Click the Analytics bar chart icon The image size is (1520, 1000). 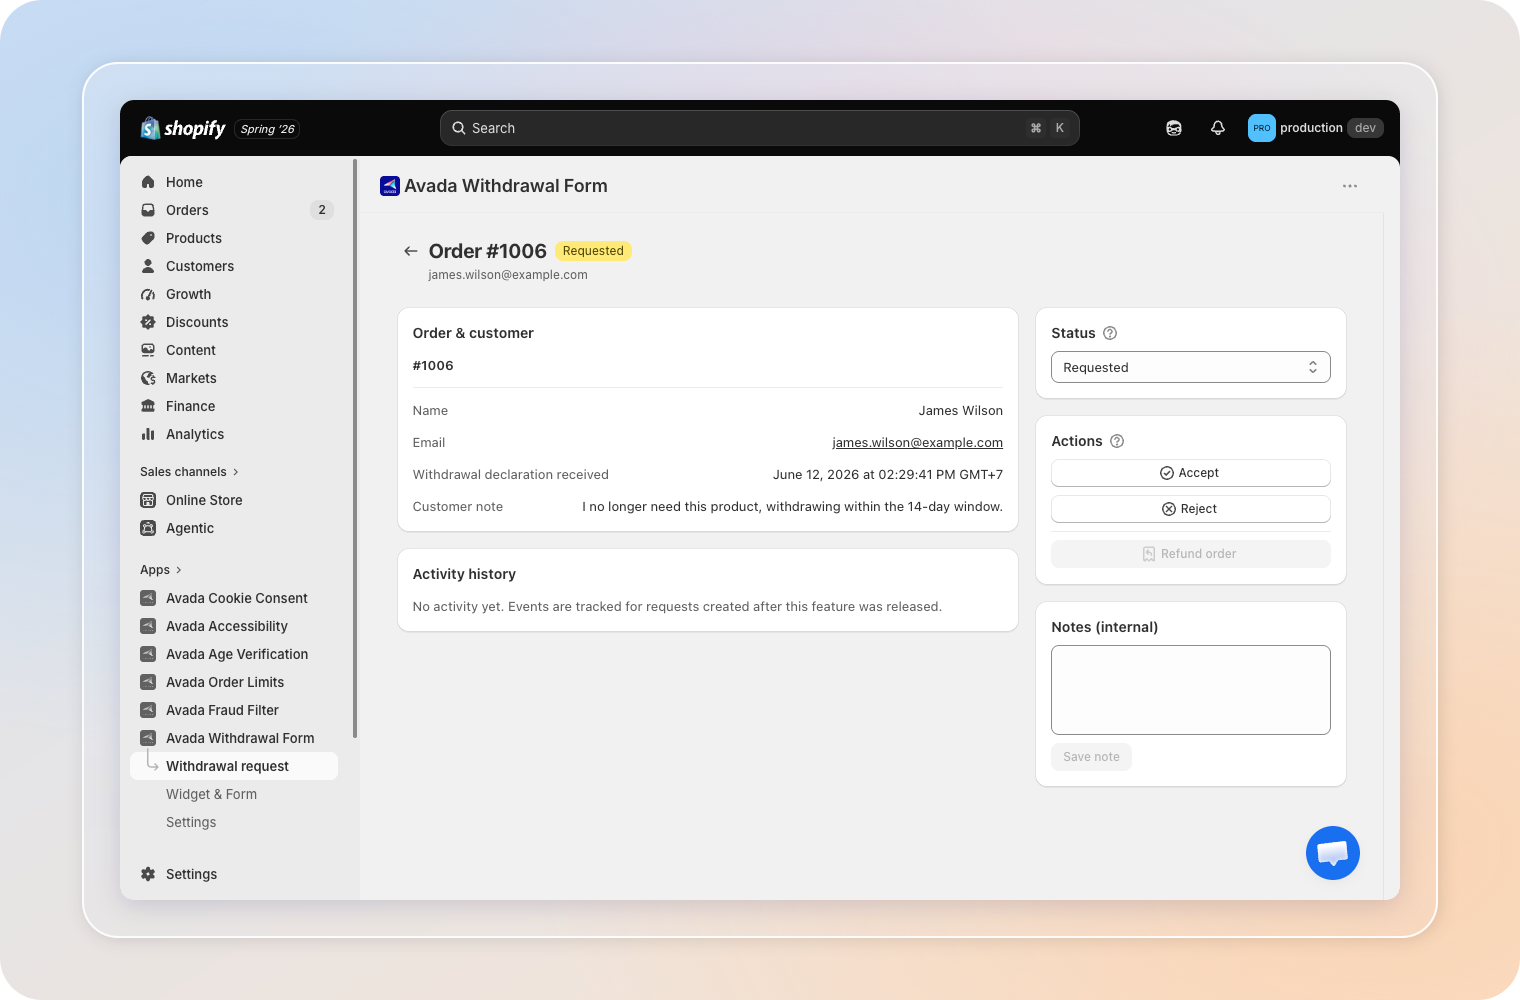click(x=148, y=434)
